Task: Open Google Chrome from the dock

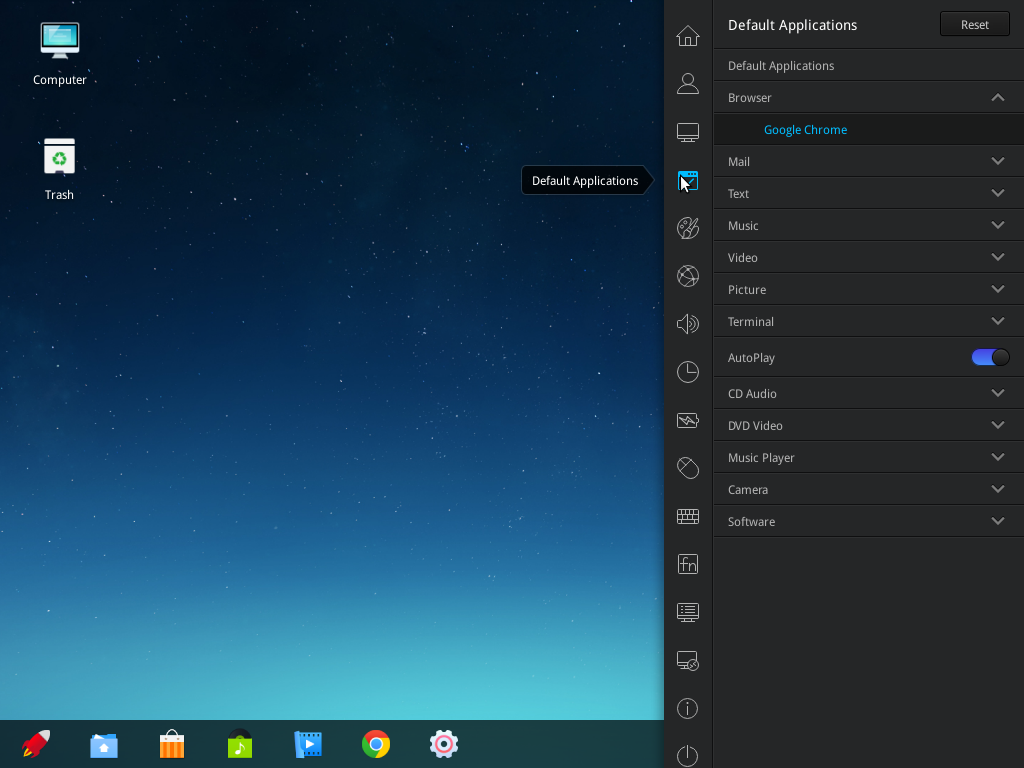Action: pyautogui.click(x=376, y=744)
